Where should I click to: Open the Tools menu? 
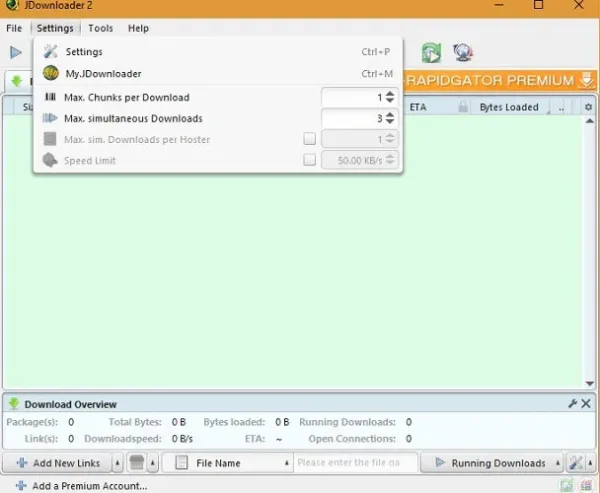(101, 28)
